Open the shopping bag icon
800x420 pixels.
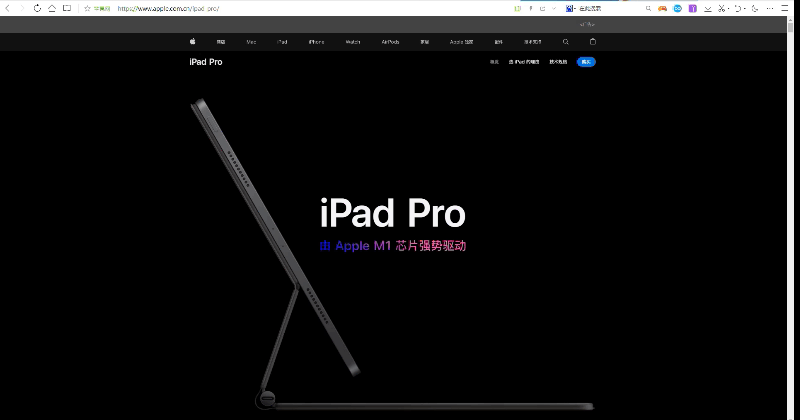click(x=592, y=42)
